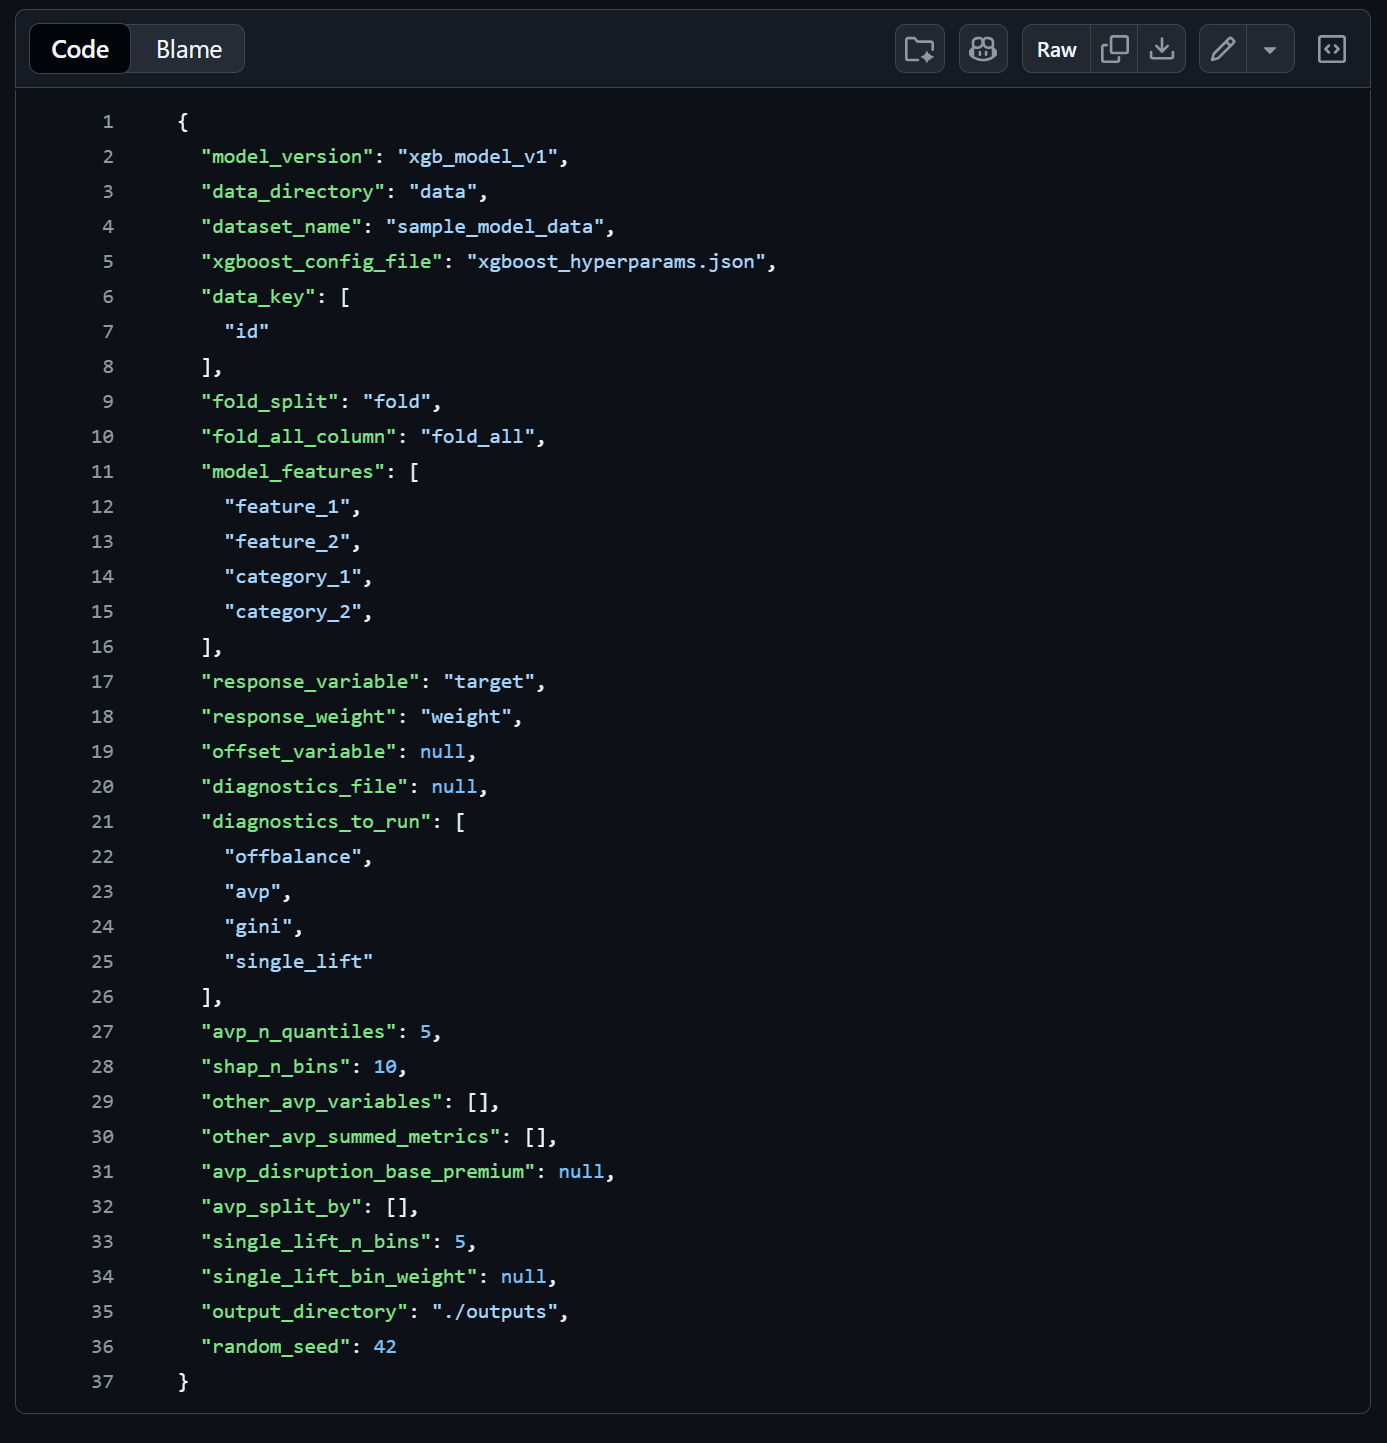This screenshot has height=1443, width=1387.
Task: Click the "./outputs" output directory value
Action: click(x=497, y=1311)
